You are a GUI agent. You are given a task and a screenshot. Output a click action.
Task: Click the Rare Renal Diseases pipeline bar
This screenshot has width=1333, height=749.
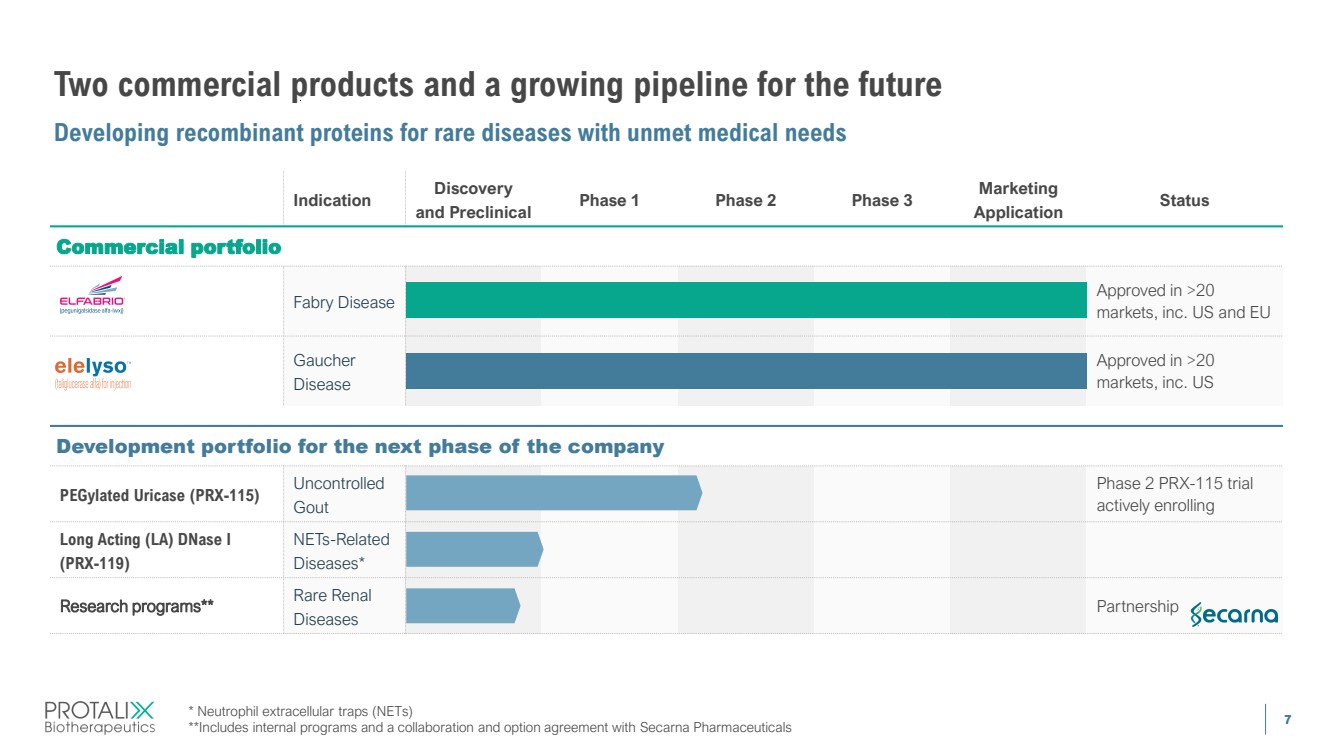point(462,606)
